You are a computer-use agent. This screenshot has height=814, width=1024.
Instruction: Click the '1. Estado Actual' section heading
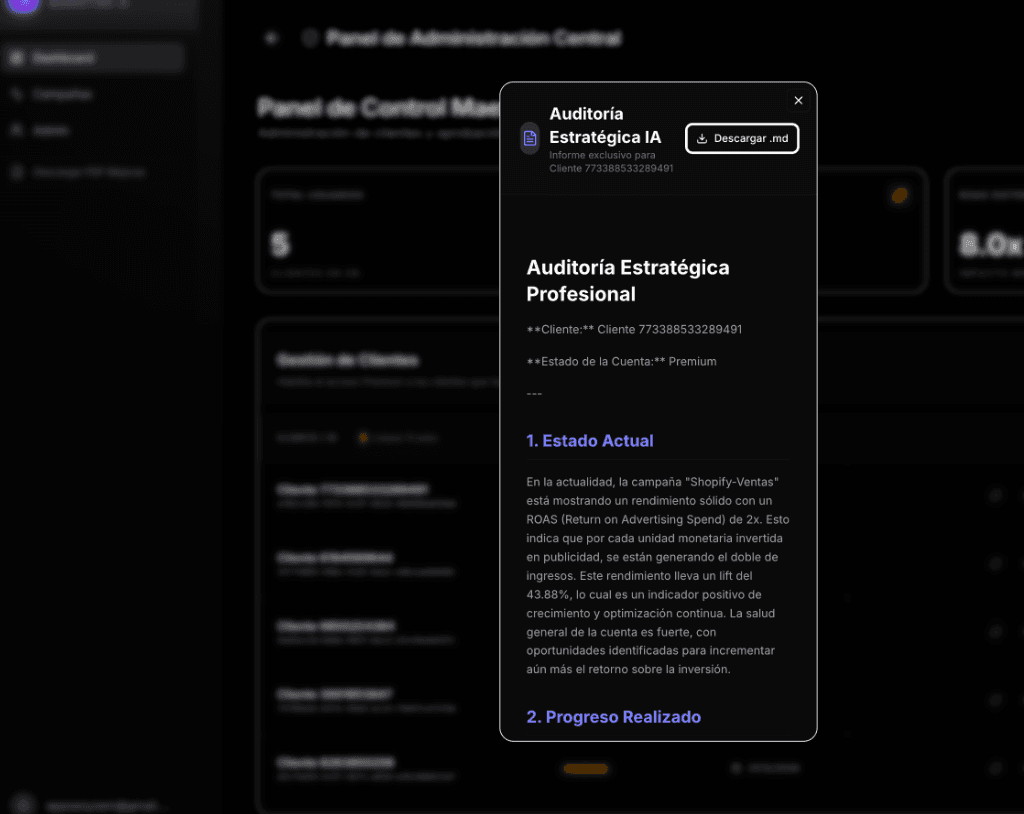[x=590, y=441]
